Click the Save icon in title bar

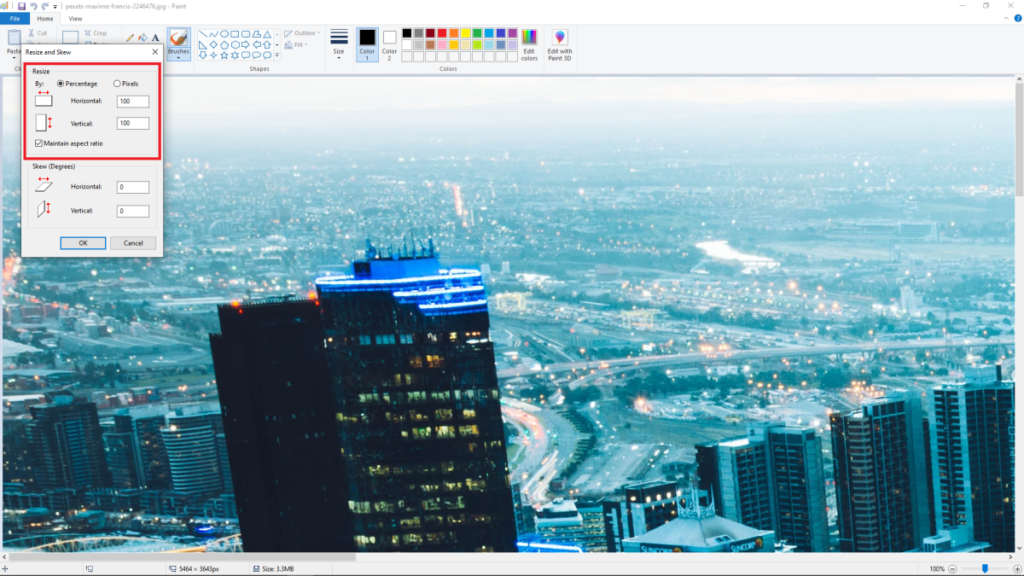tap(22, 6)
